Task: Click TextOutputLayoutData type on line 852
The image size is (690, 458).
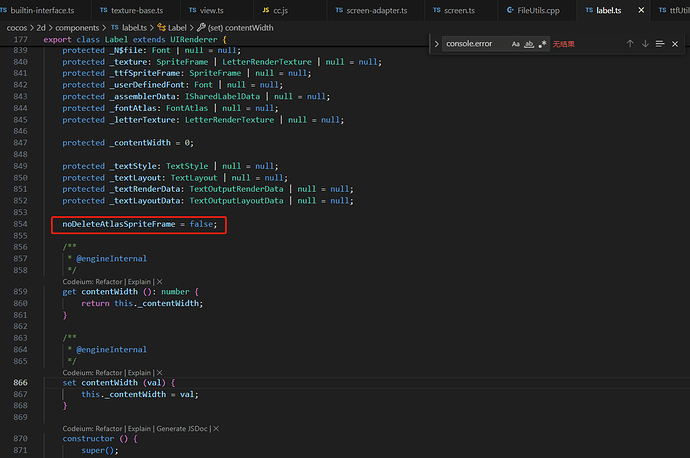Action: coord(236,201)
